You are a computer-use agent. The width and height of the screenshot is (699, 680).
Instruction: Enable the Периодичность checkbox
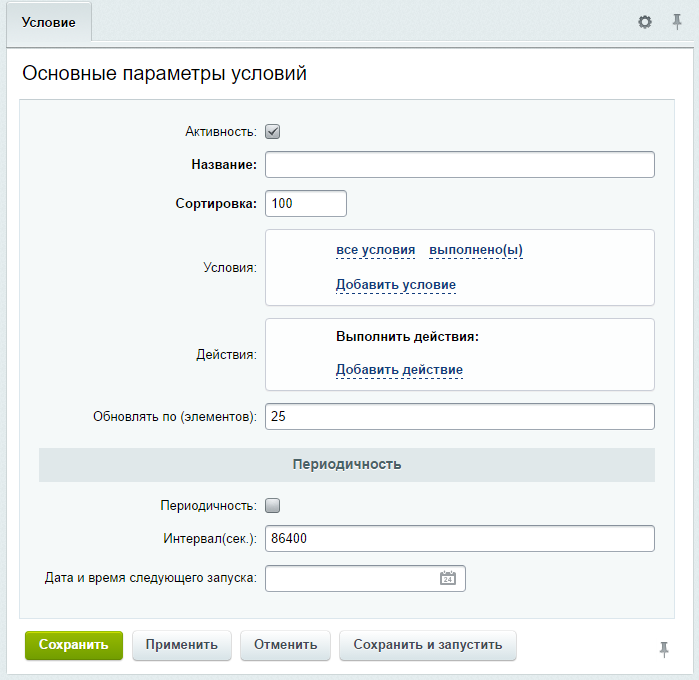pos(272,506)
